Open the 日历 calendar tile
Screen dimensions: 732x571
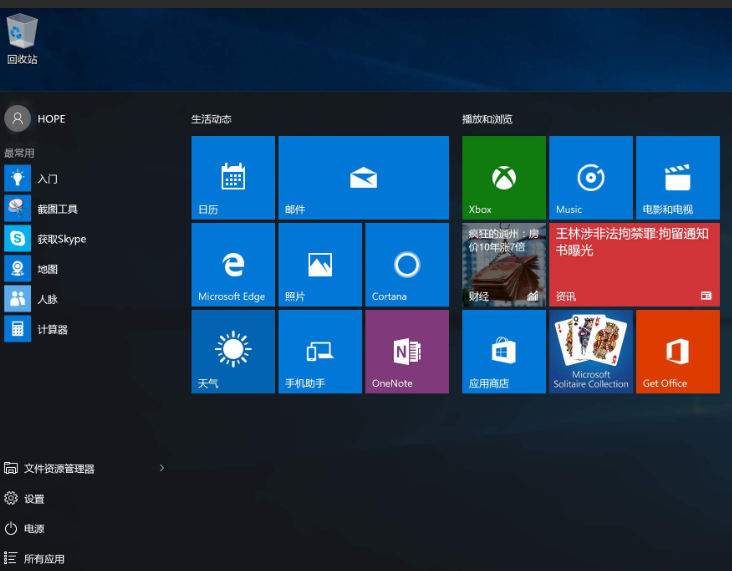coord(233,177)
